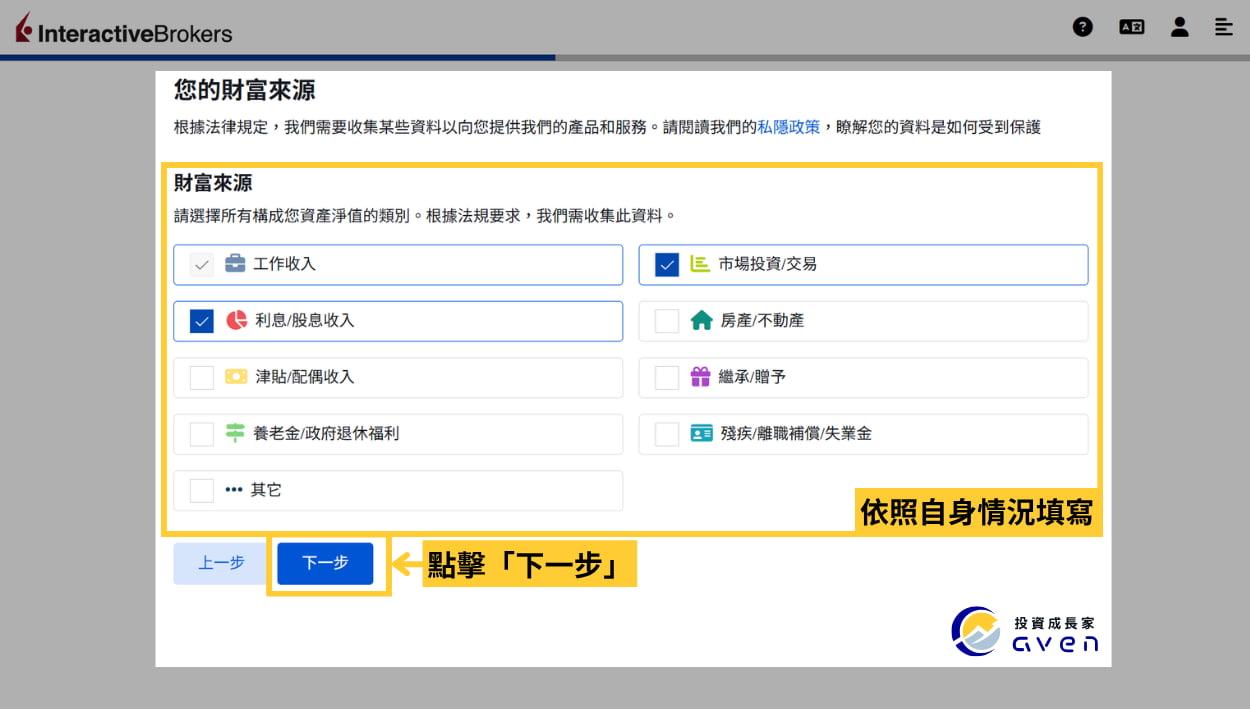Click the gift icon next to 繼承/贈予
1250x709 pixels.
[700, 377]
